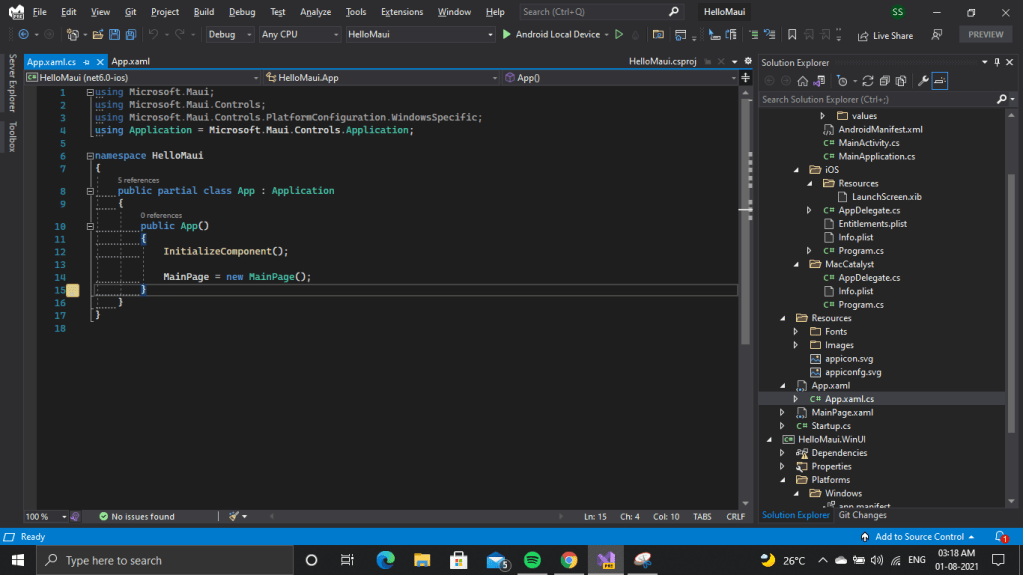Open the Any CPU platform dropdown
This screenshot has height=575, width=1023.
click(298, 35)
